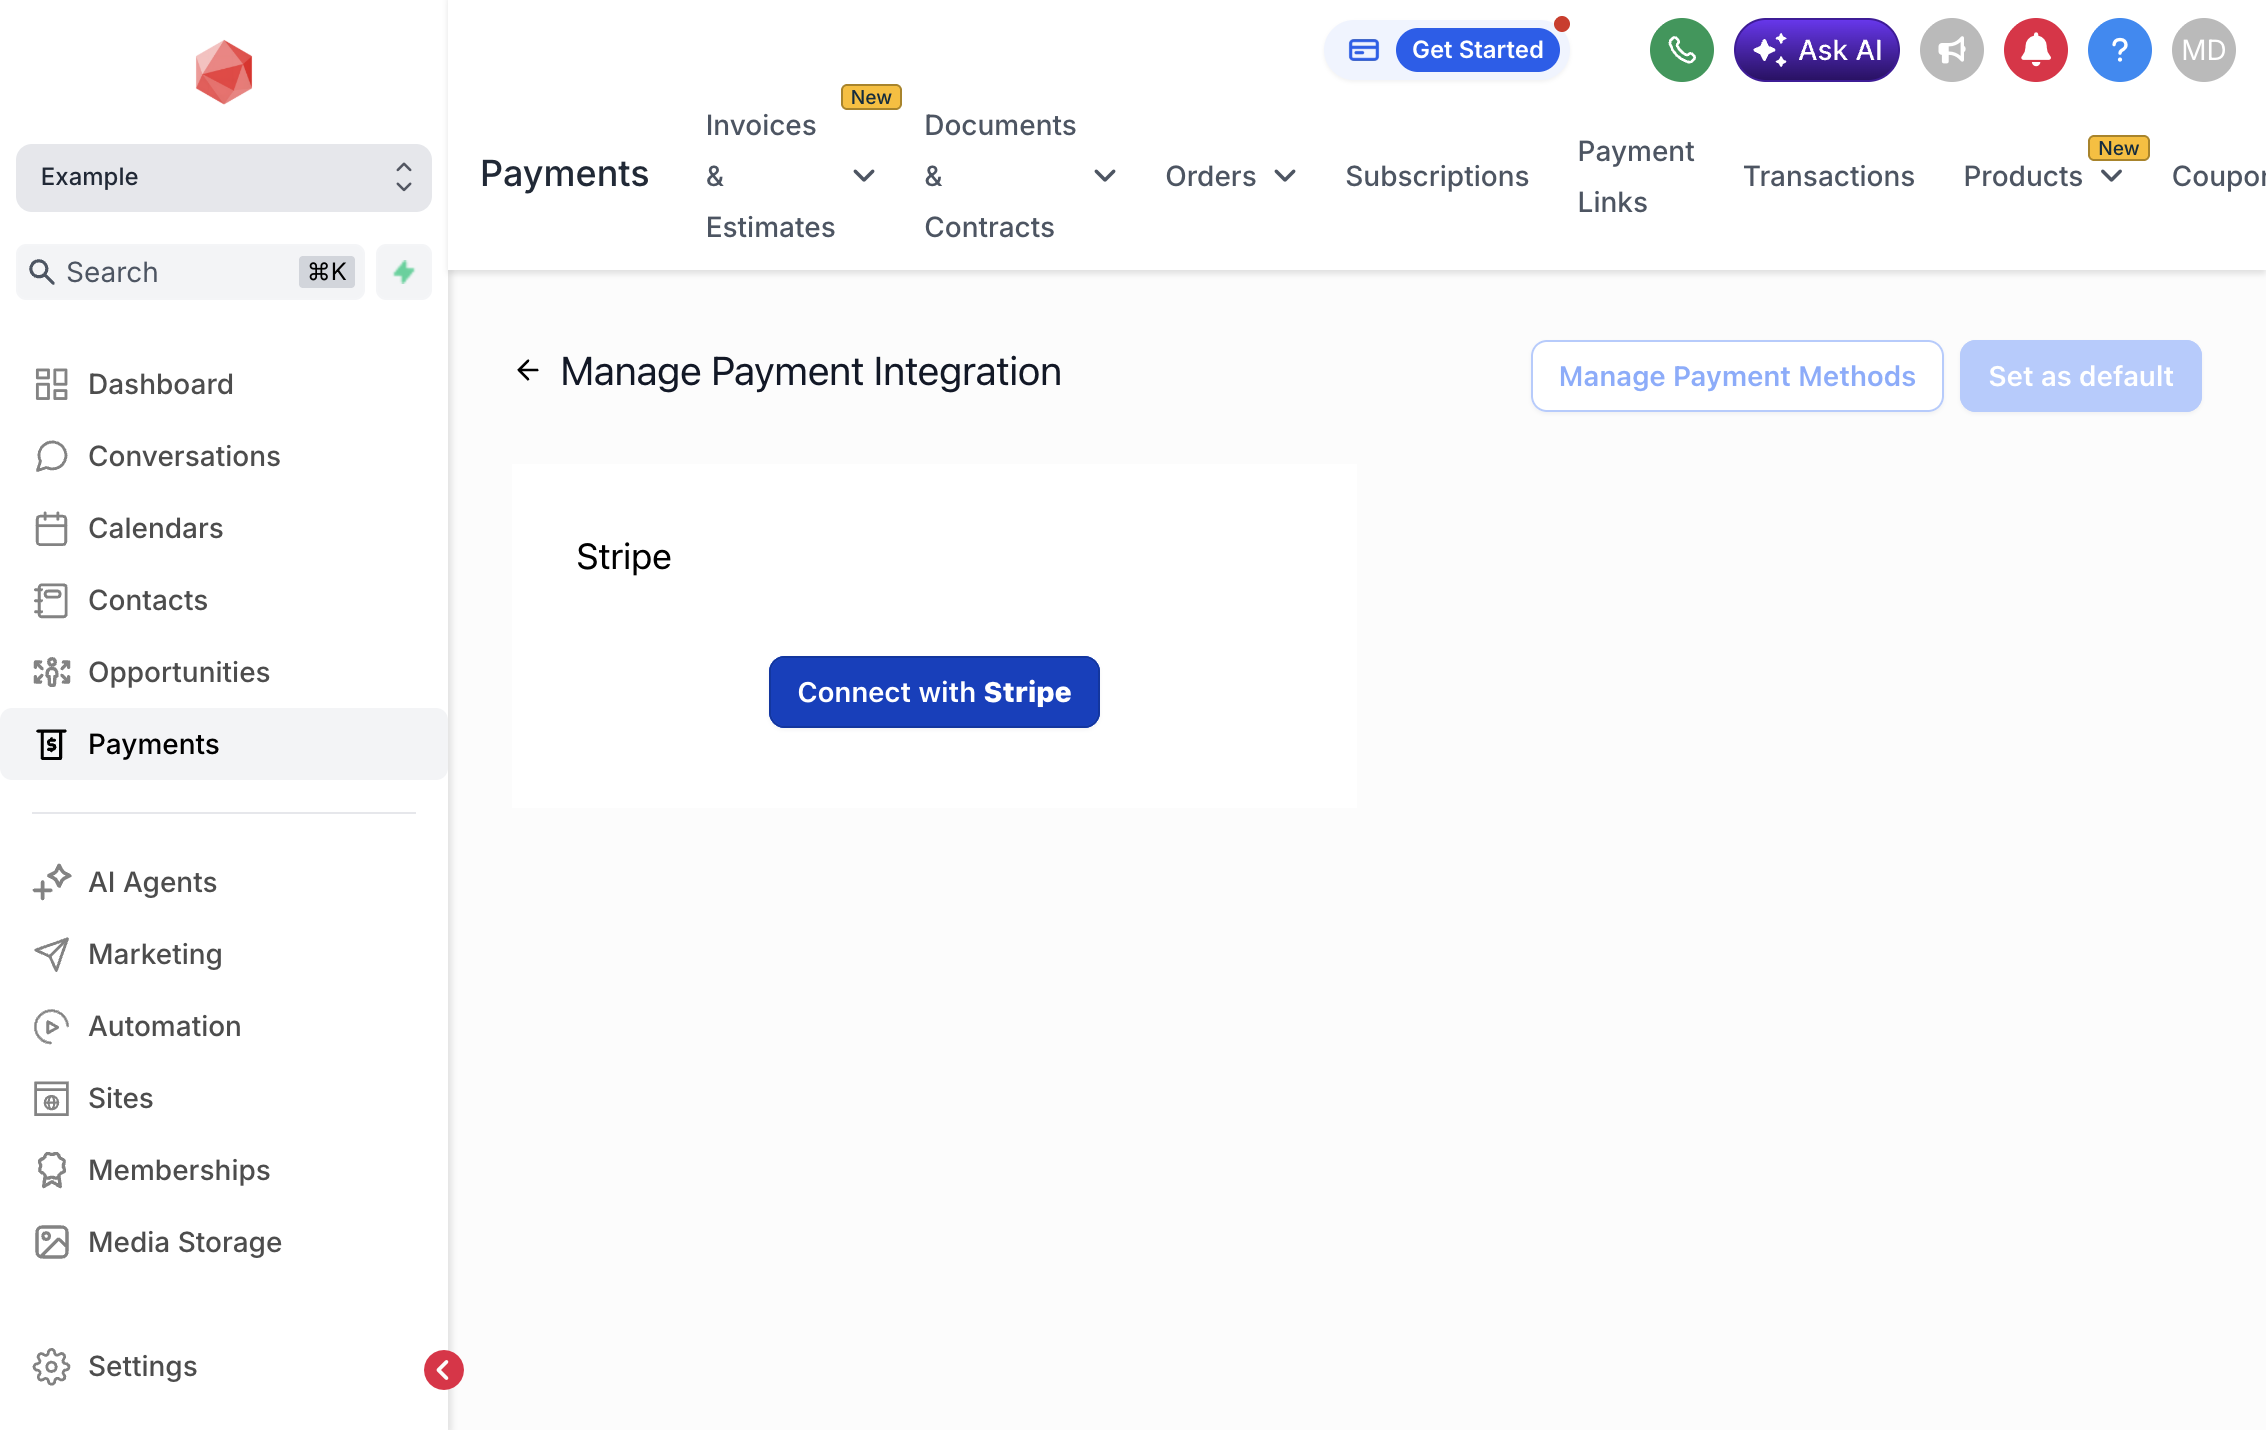
Task: Click the Contacts book icon
Action: [x=51, y=600]
